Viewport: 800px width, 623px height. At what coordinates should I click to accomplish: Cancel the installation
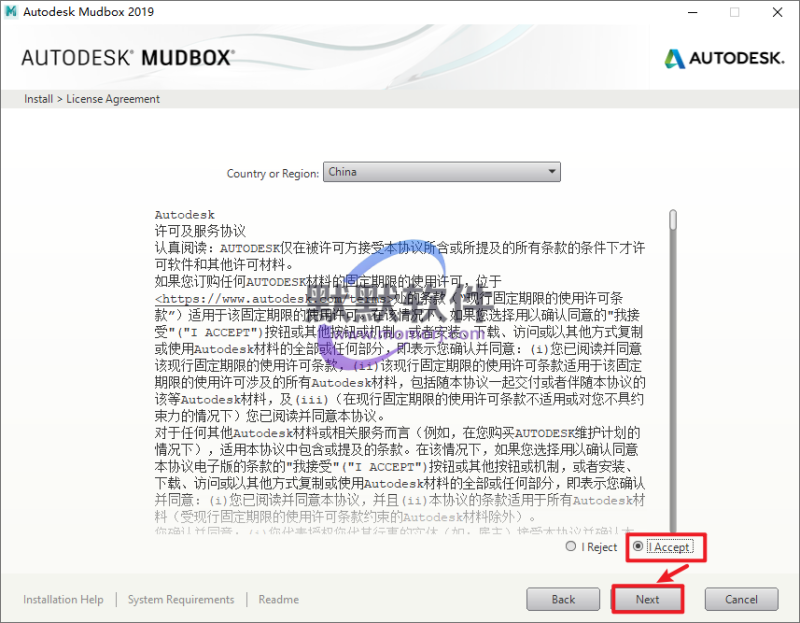[741, 599]
